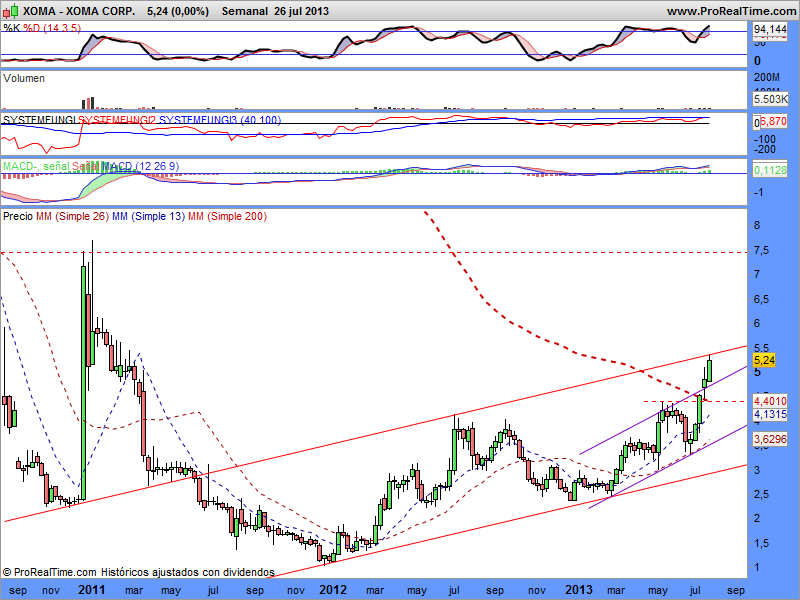Select the 5.503K volume value tag
This screenshot has height=600, width=800.
click(x=770, y=99)
